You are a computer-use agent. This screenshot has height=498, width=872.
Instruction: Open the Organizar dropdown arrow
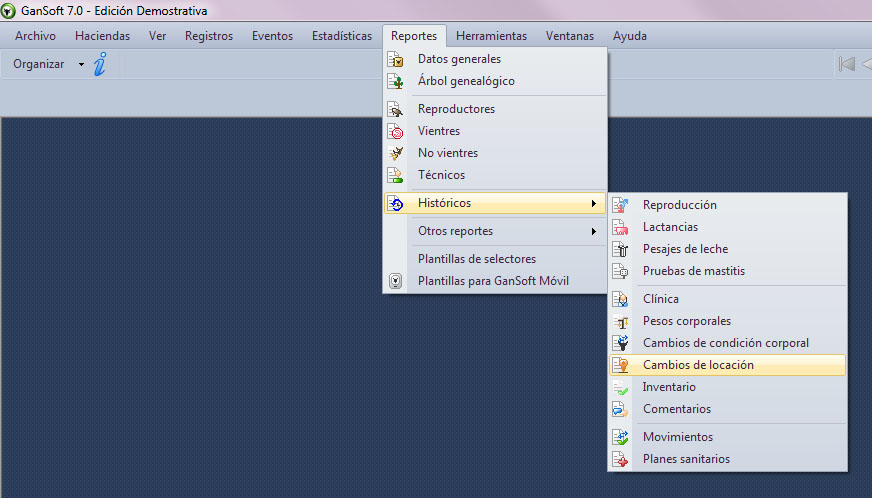tap(81, 65)
